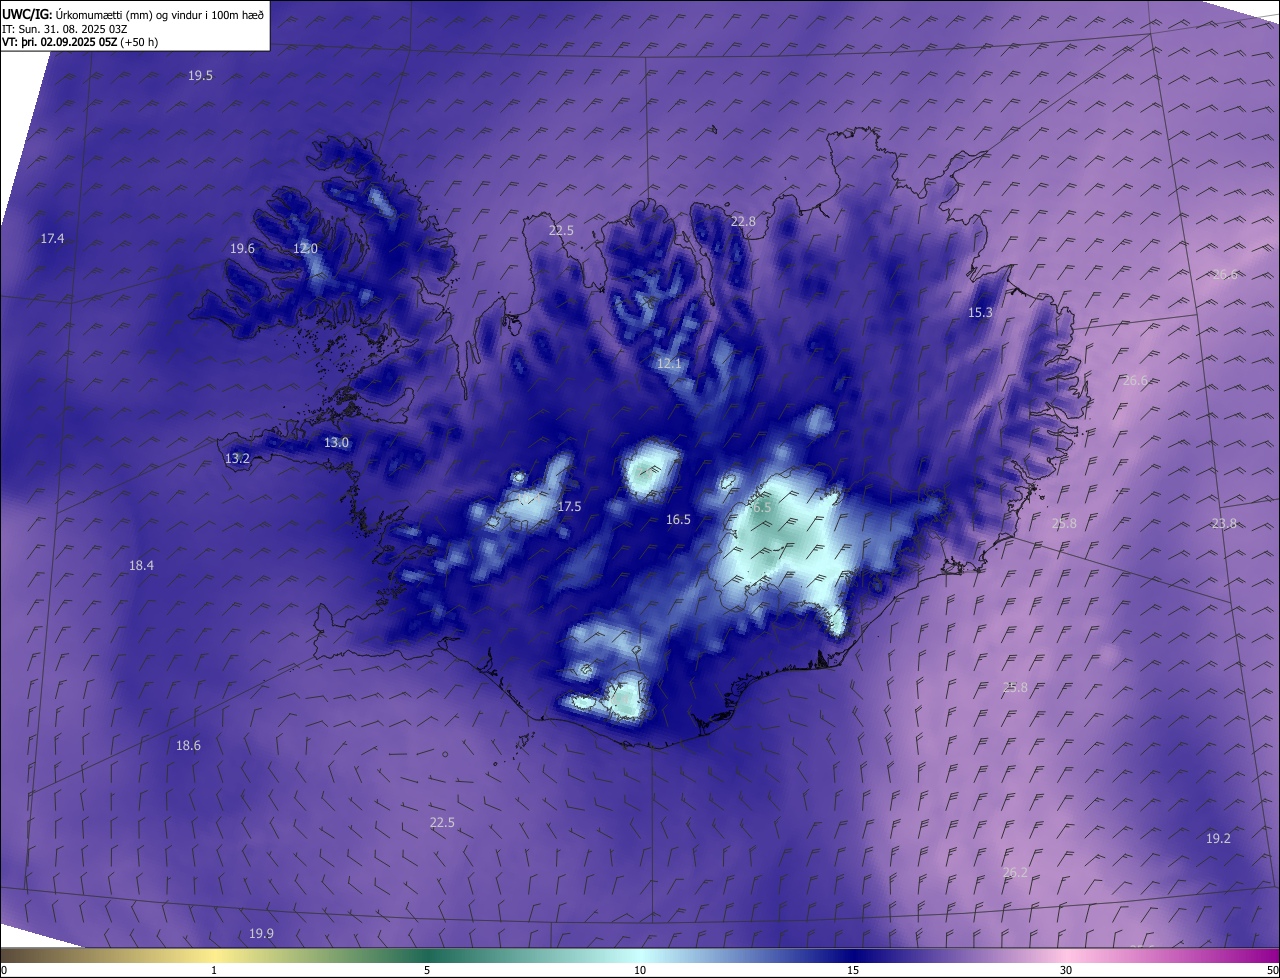The width and height of the screenshot is (1280, 978).
Task: Click the 18.6 value label
Action: [188, 746]
